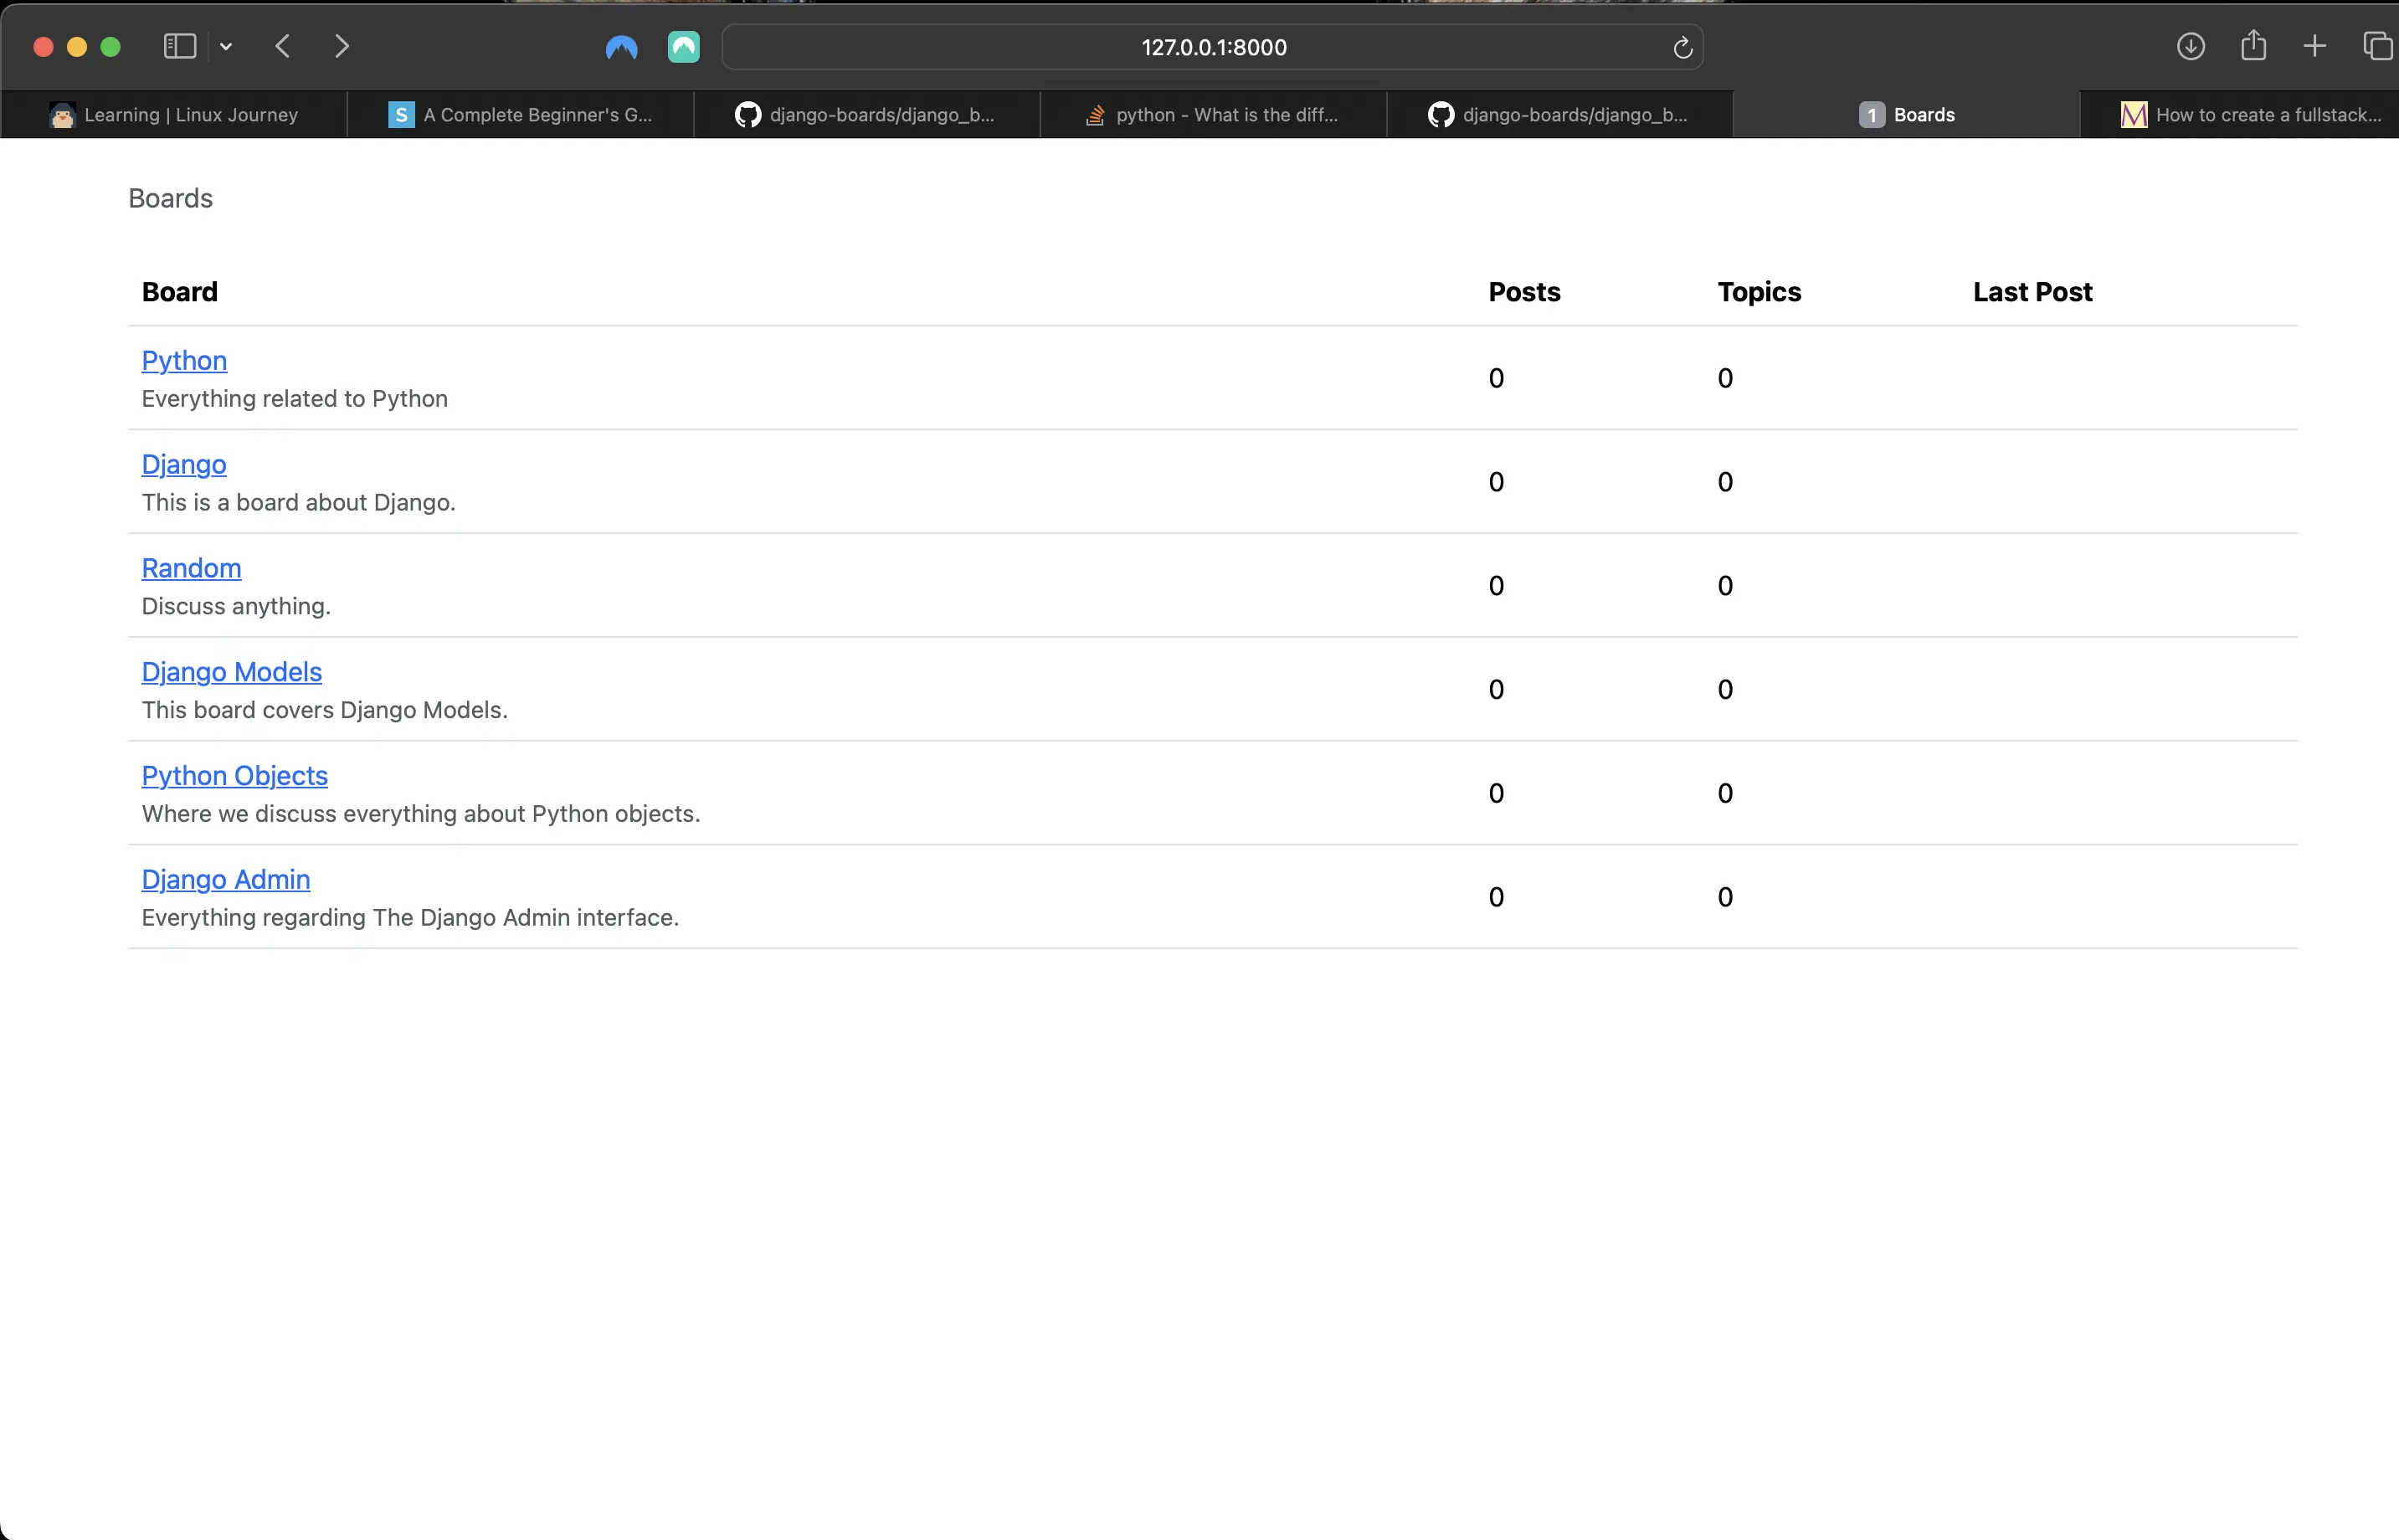
Task: Click 'Everything related to Python' description
Action: tap(295, 399)
